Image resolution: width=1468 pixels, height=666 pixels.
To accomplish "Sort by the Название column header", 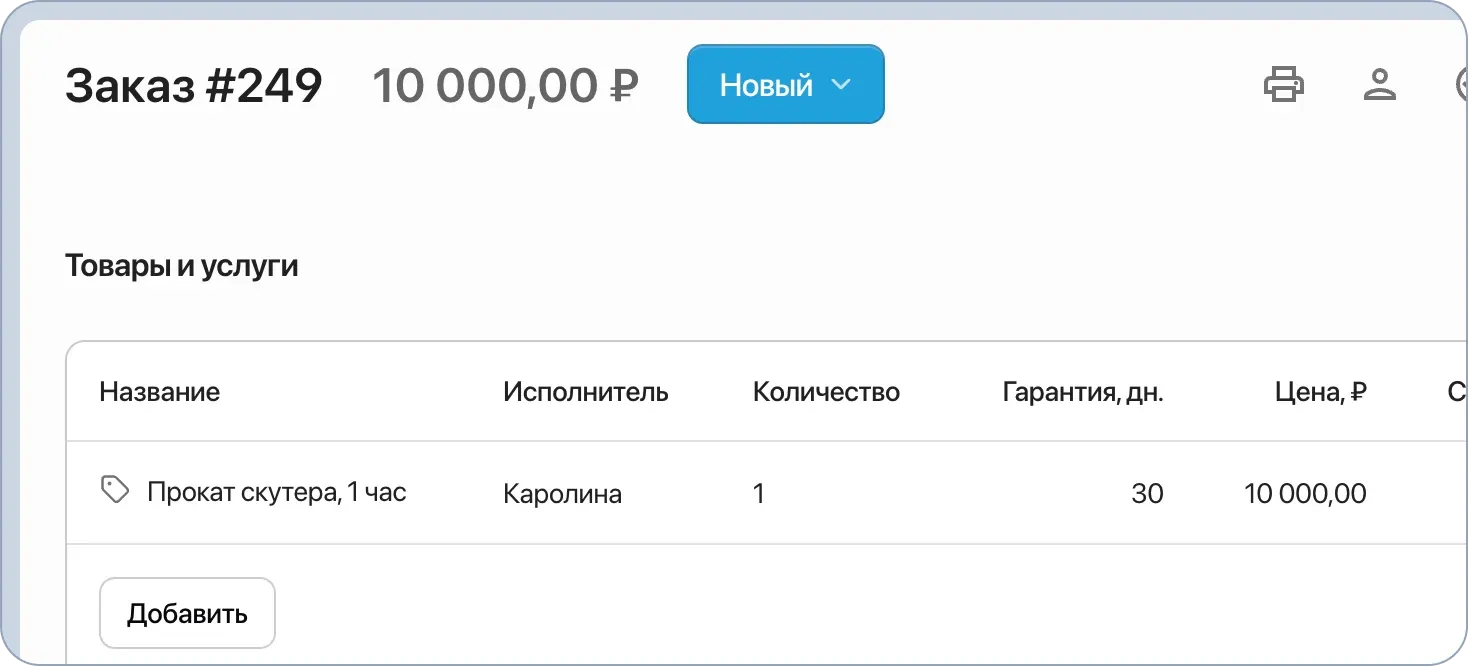I will 159,392.
